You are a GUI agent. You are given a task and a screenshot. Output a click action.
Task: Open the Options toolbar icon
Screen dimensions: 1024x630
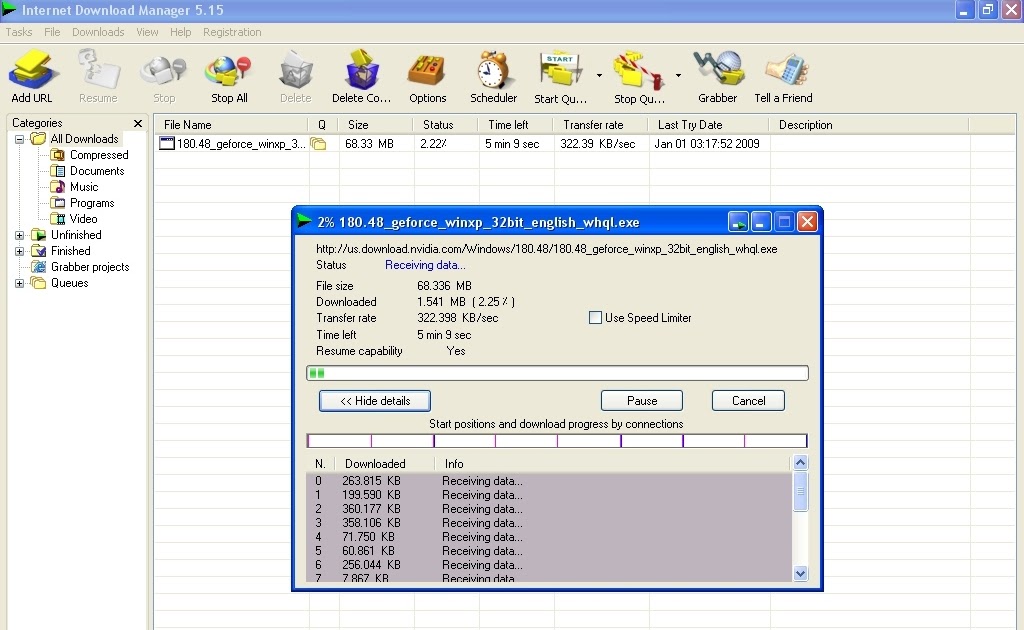426,71
